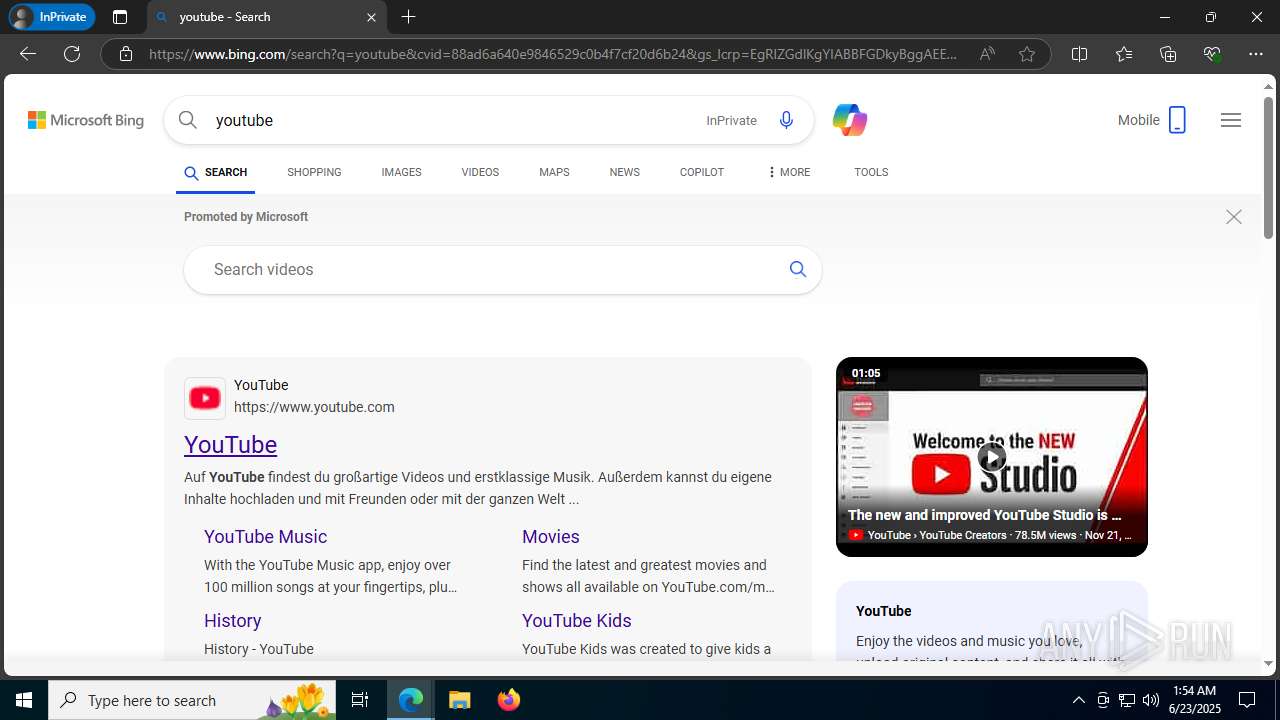Click the taskbar clock showing 1:54 AM

(x=1193, y=700)
